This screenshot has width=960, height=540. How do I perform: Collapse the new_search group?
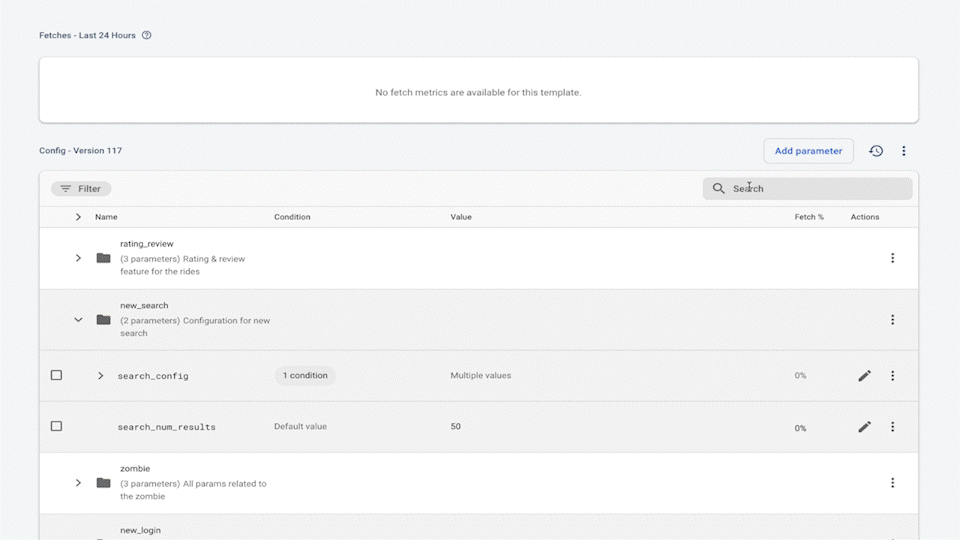[78, 320]
